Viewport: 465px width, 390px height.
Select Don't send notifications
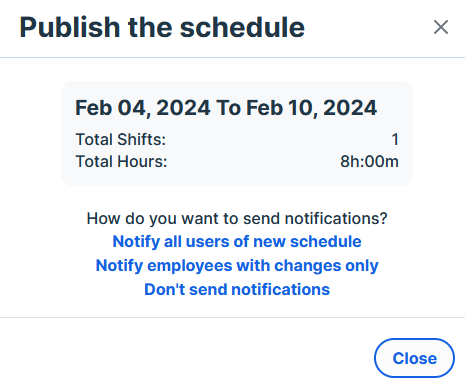[237, 289]
